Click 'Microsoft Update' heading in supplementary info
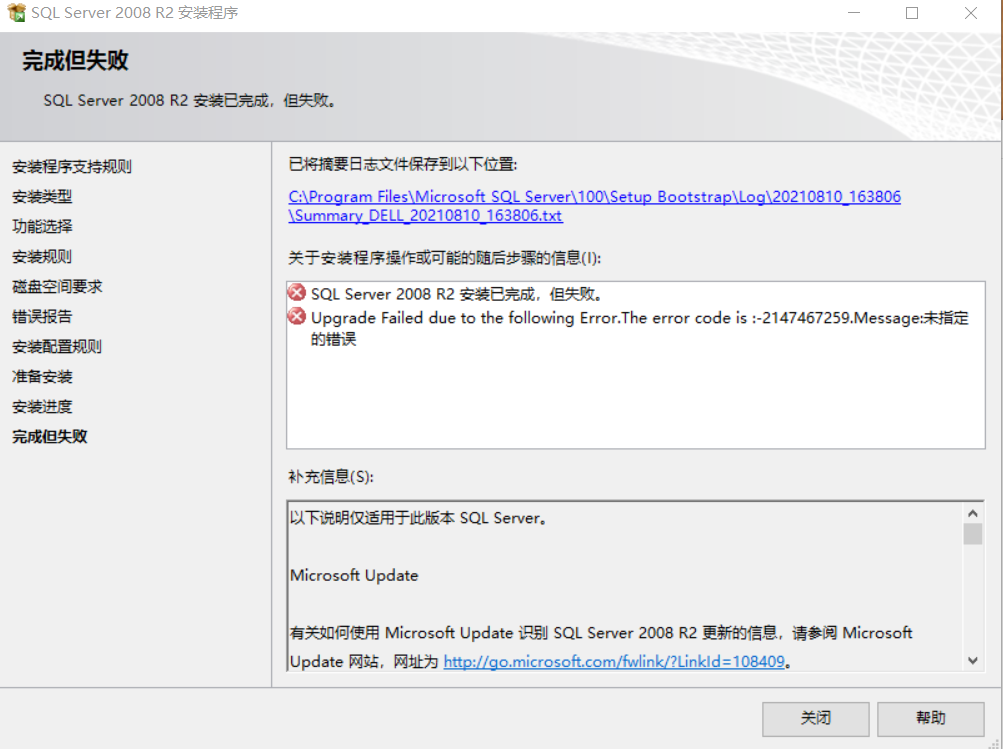The image size is (1003, 749). [354, 575]
